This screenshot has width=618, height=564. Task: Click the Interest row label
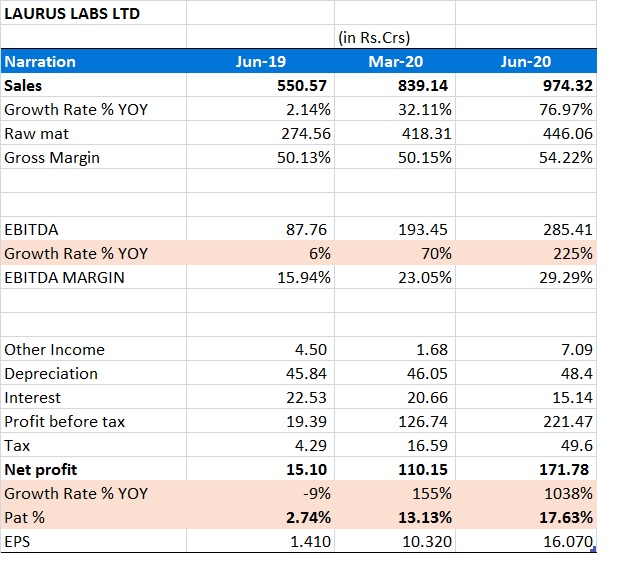tap(93, 398)
